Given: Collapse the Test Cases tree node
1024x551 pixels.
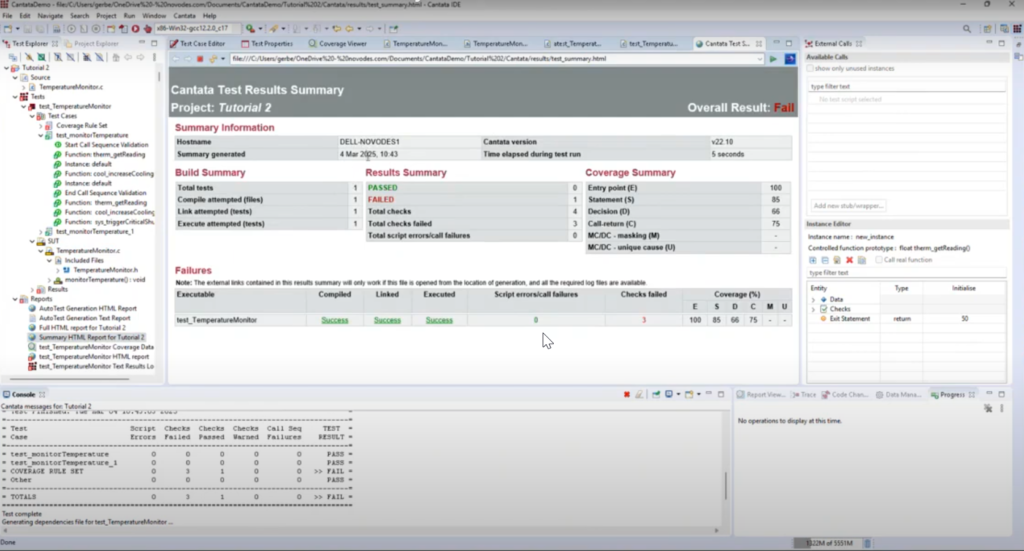Looking at the screenshot, I should tap(32, 116).
